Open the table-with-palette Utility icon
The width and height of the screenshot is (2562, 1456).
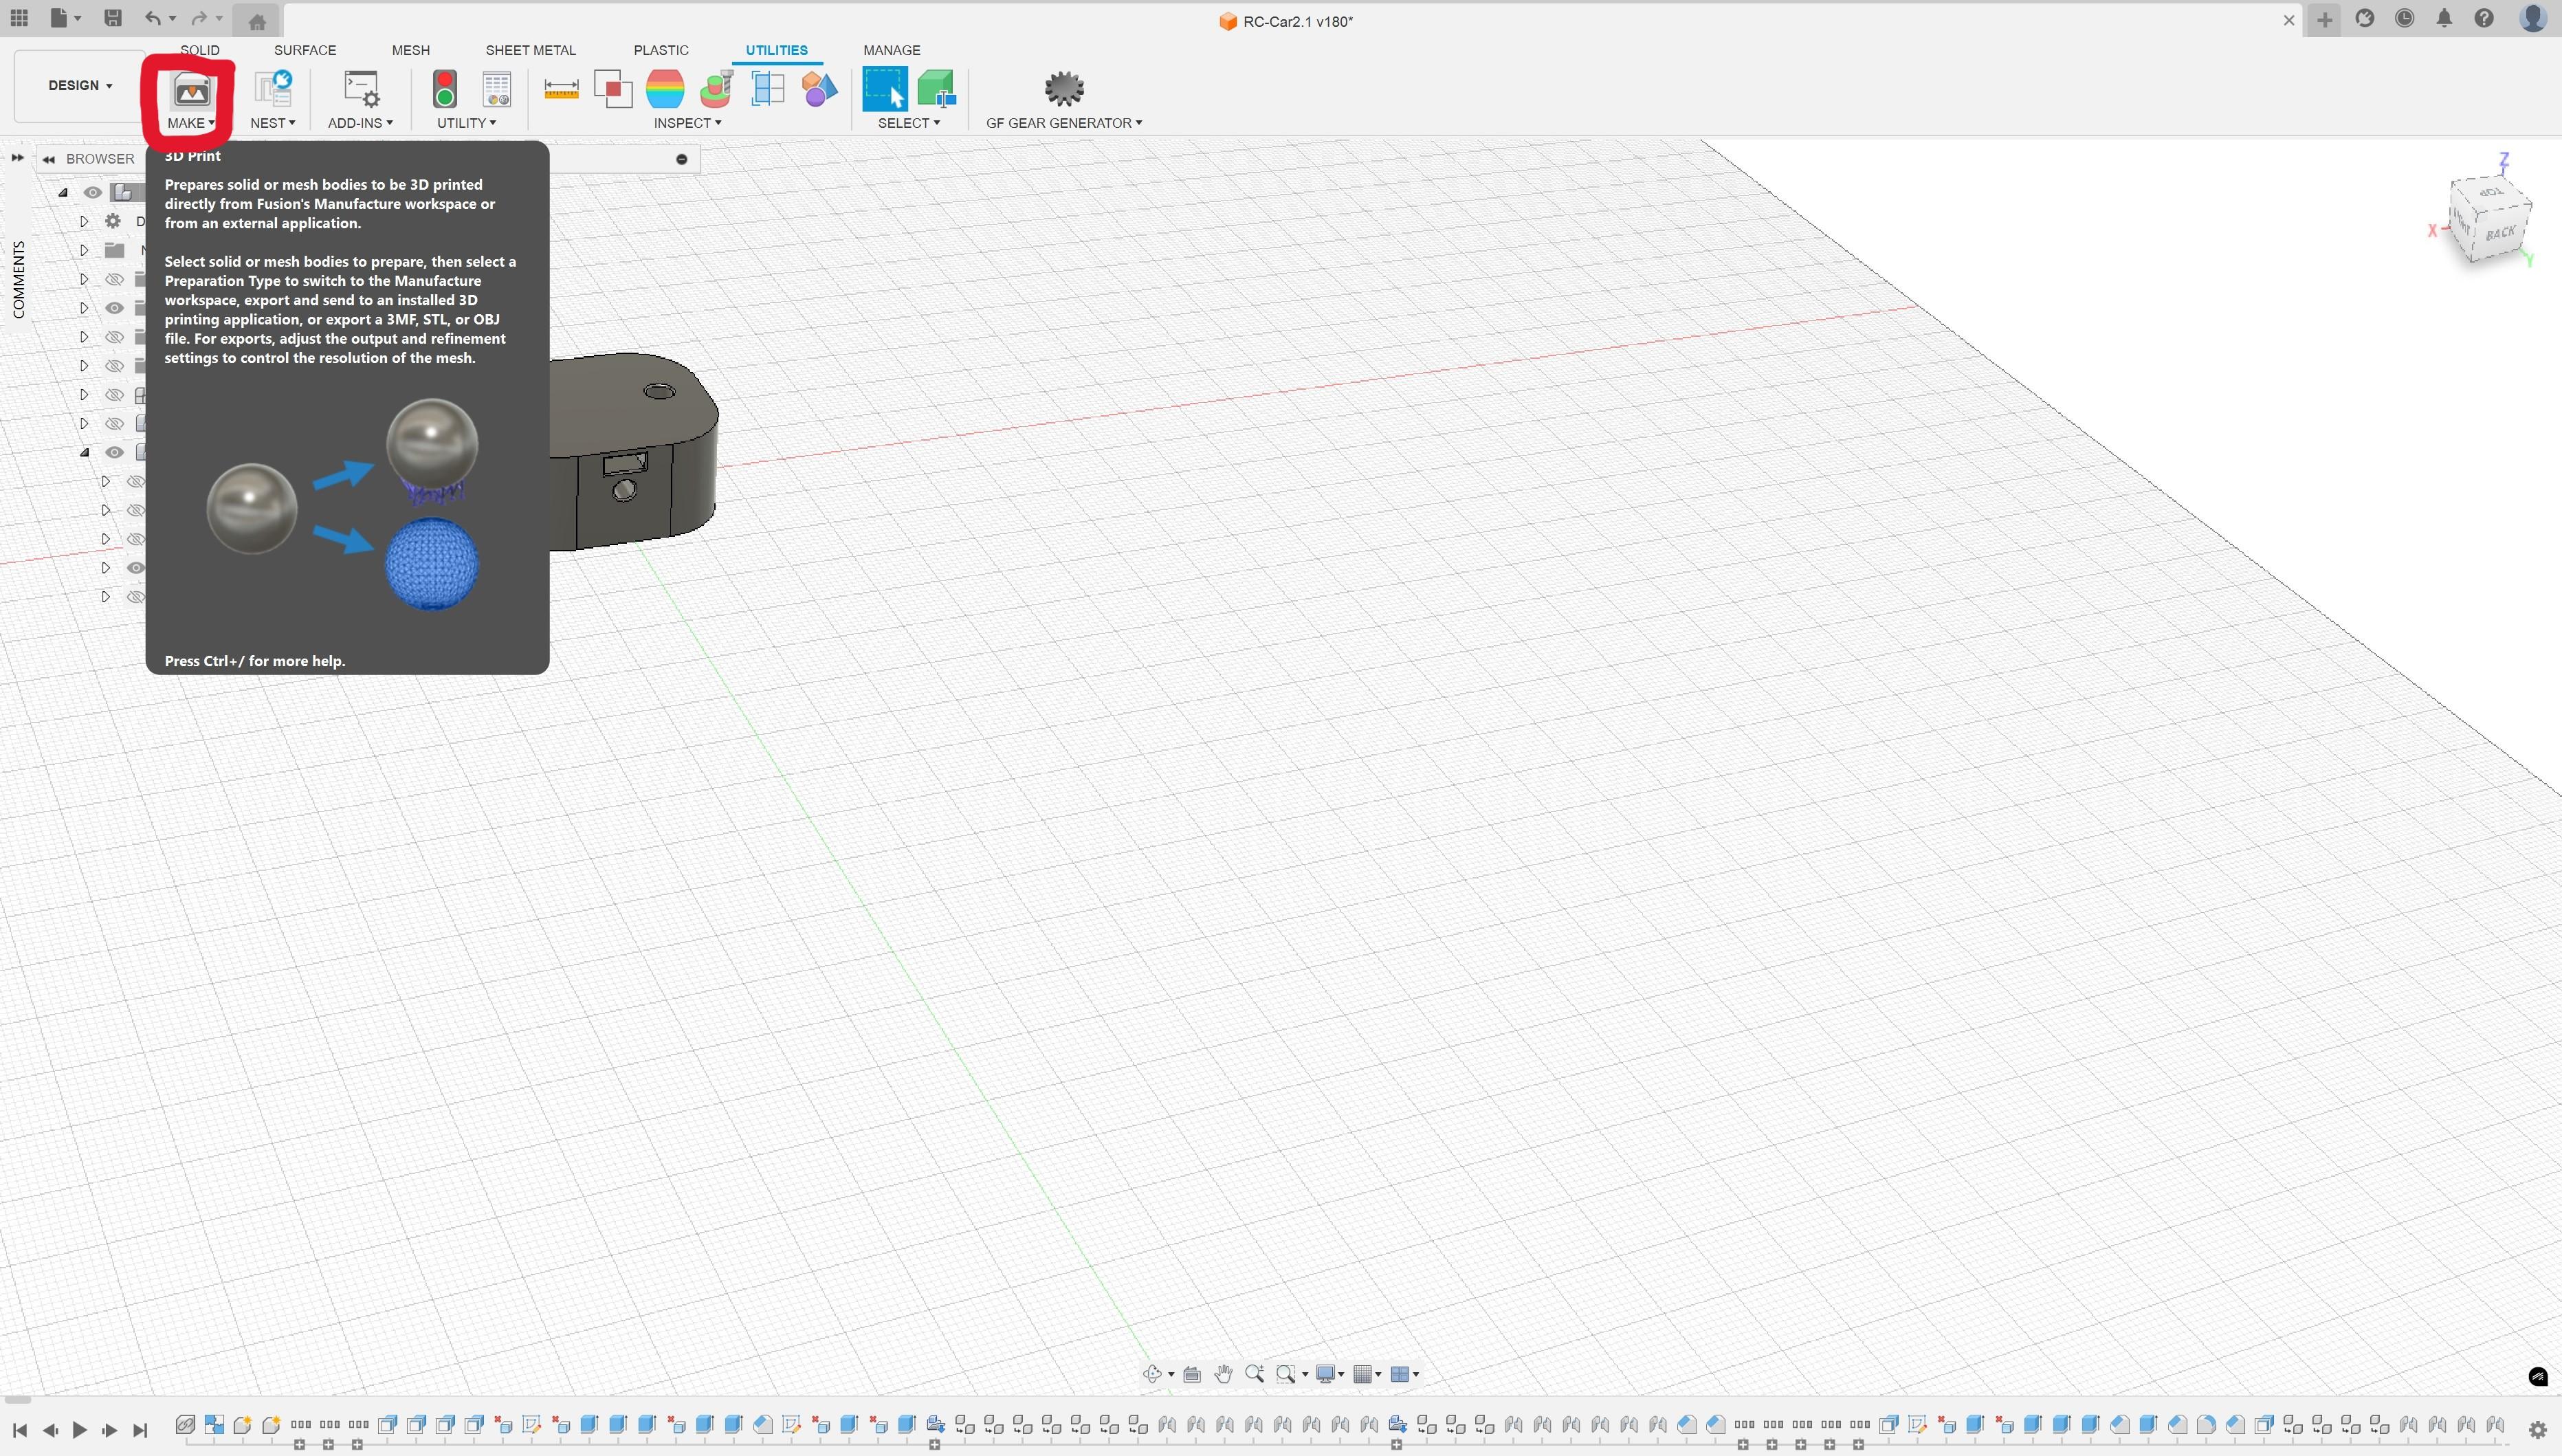pos(496,89)
